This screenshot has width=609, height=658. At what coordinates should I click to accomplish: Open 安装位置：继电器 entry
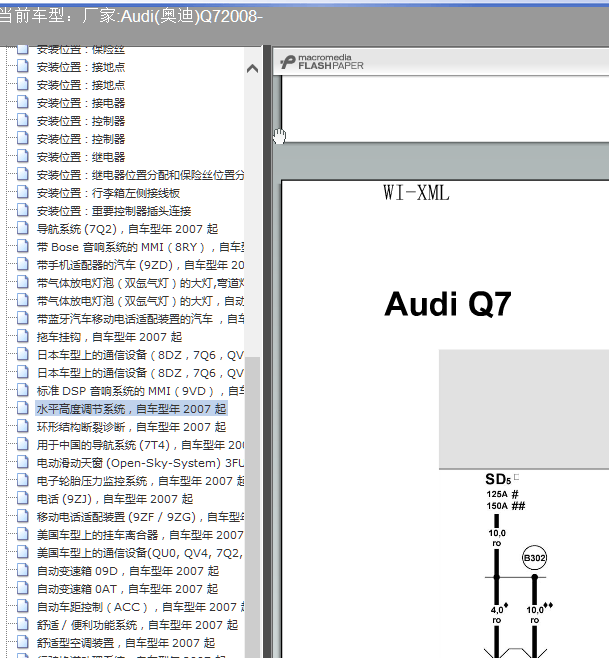[x=81, y=157]
